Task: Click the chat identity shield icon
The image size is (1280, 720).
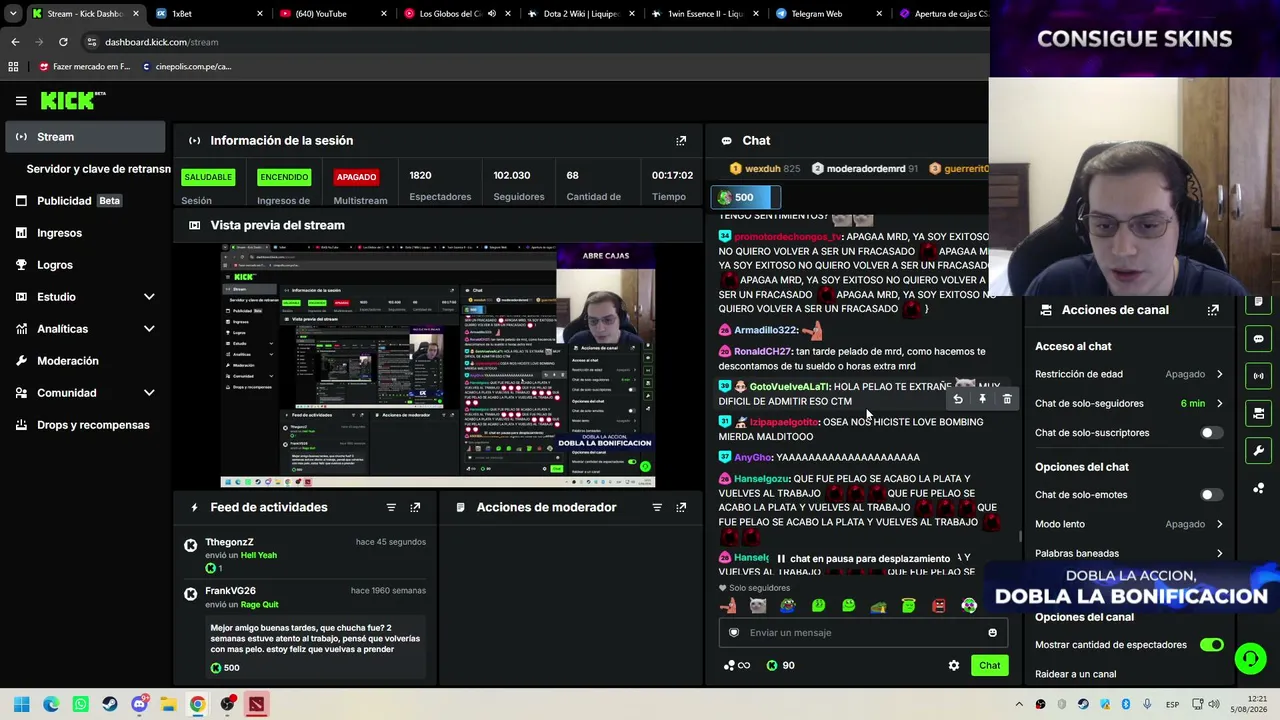Action: (x=734, y=632)
